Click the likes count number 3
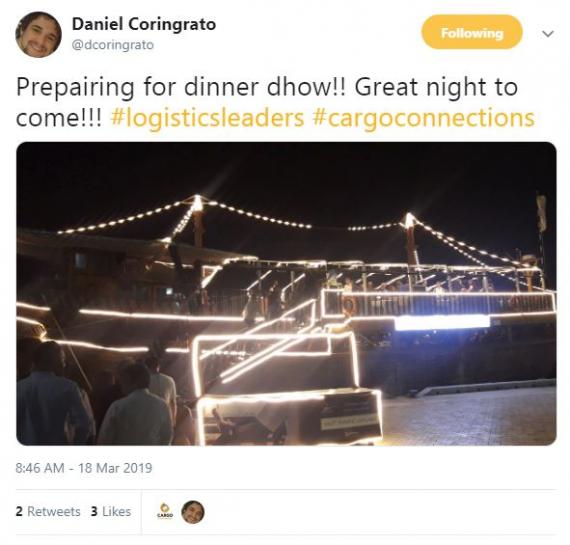Viewport: 570px width, 545px height. [x=94, y=511]
